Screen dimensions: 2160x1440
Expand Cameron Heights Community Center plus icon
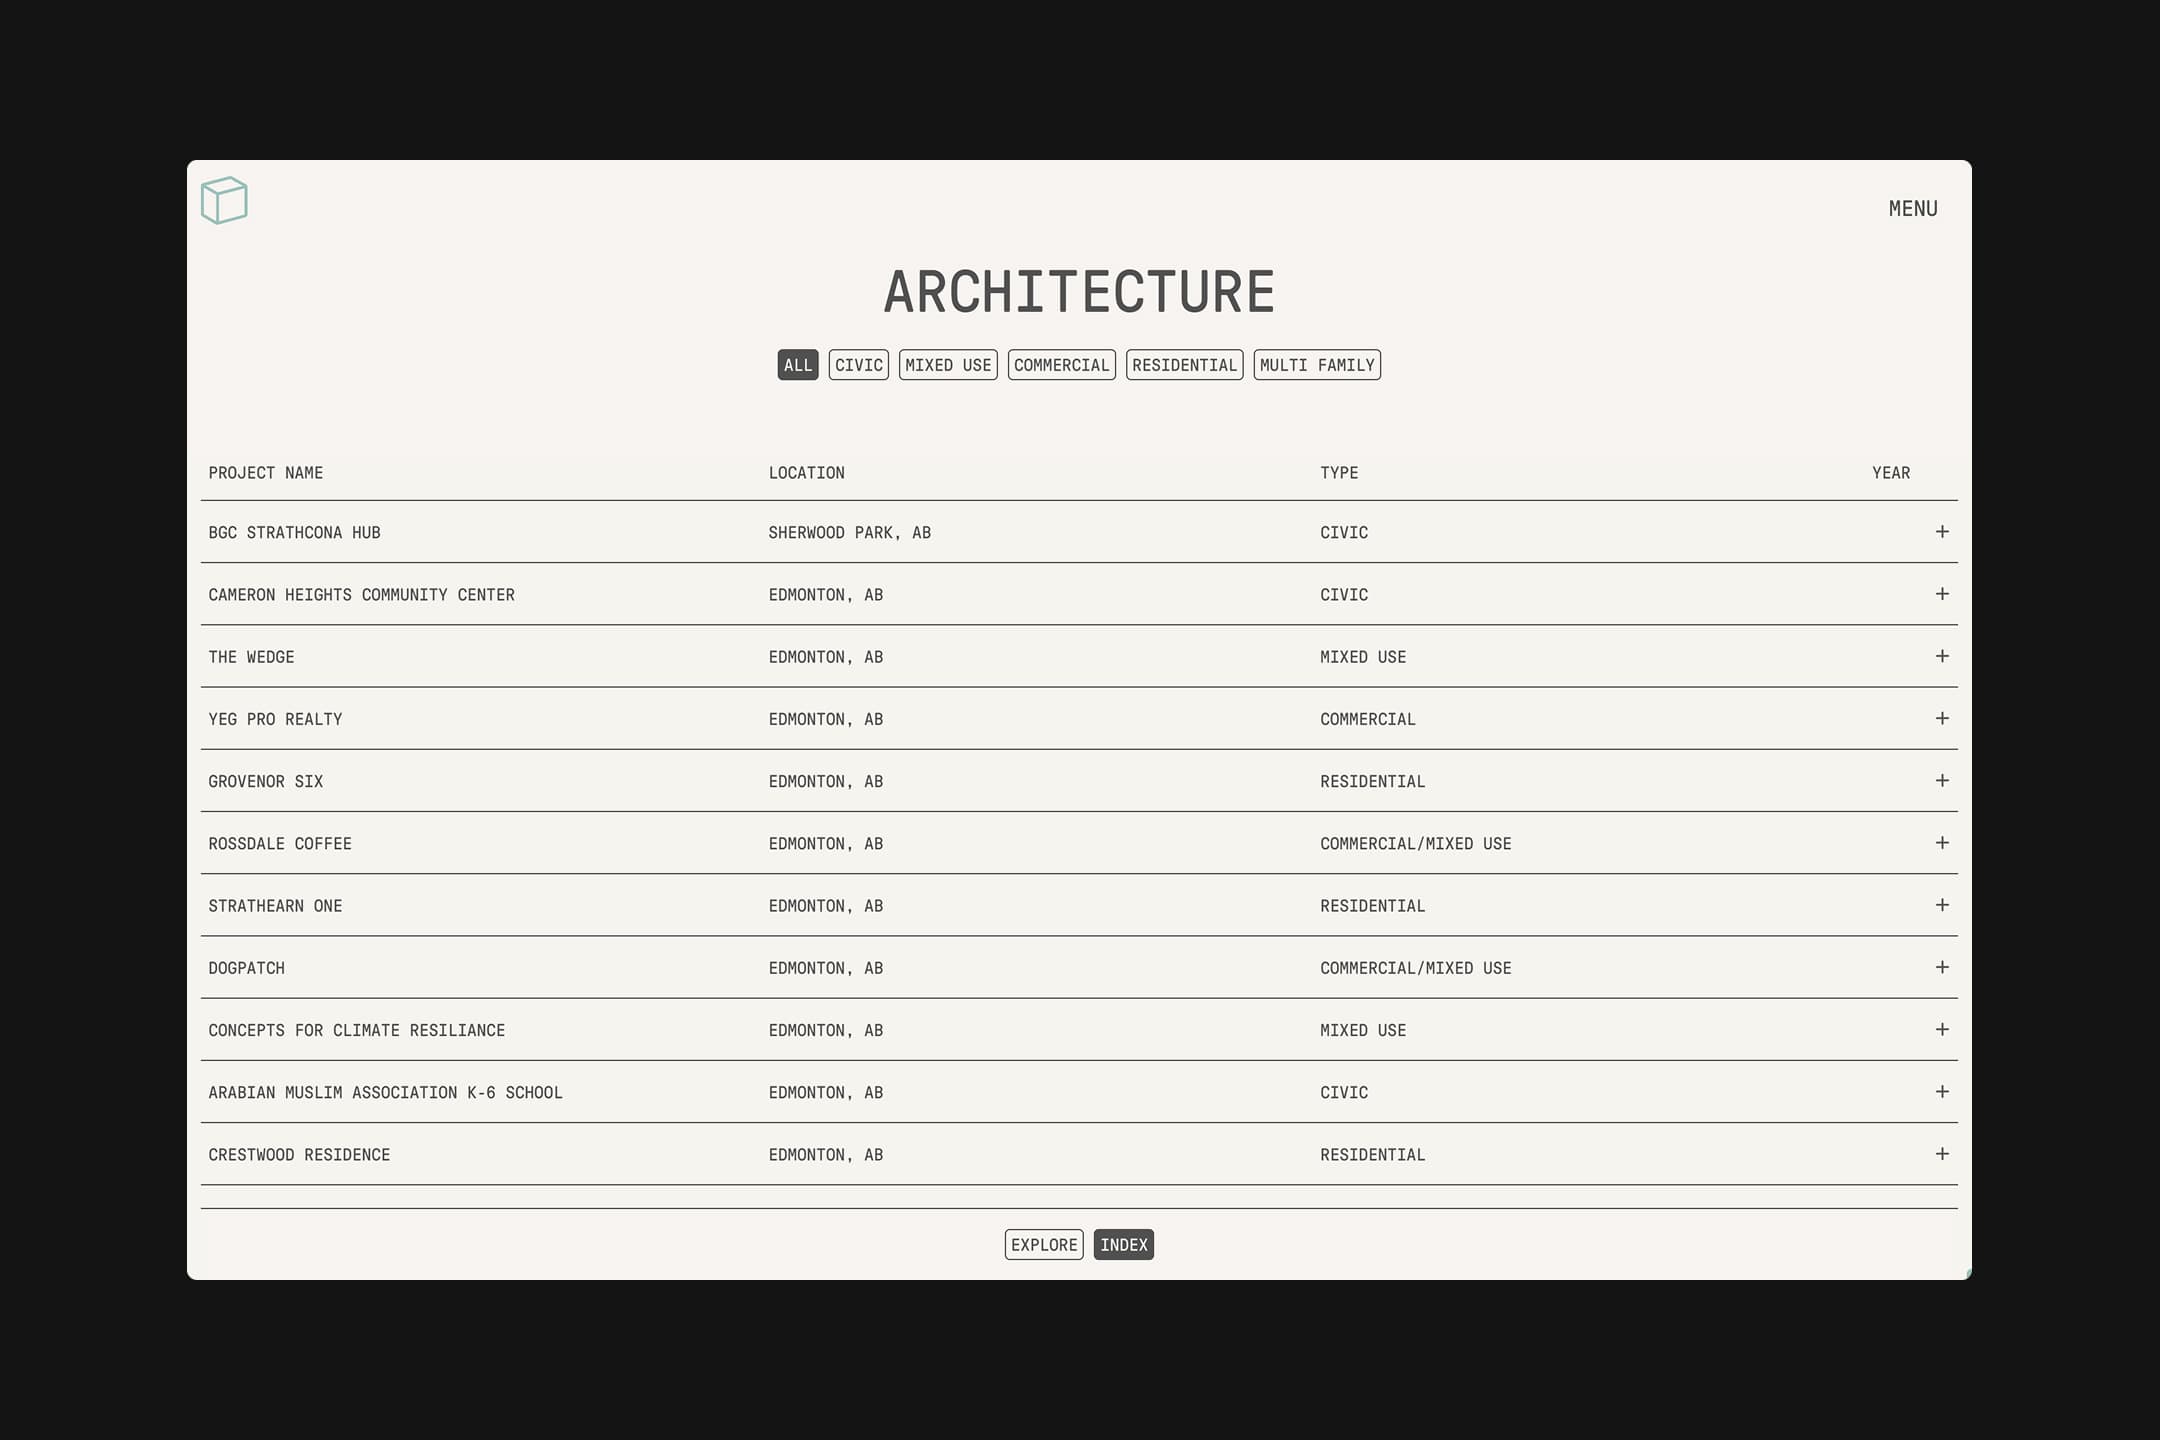pos(1942,594)
